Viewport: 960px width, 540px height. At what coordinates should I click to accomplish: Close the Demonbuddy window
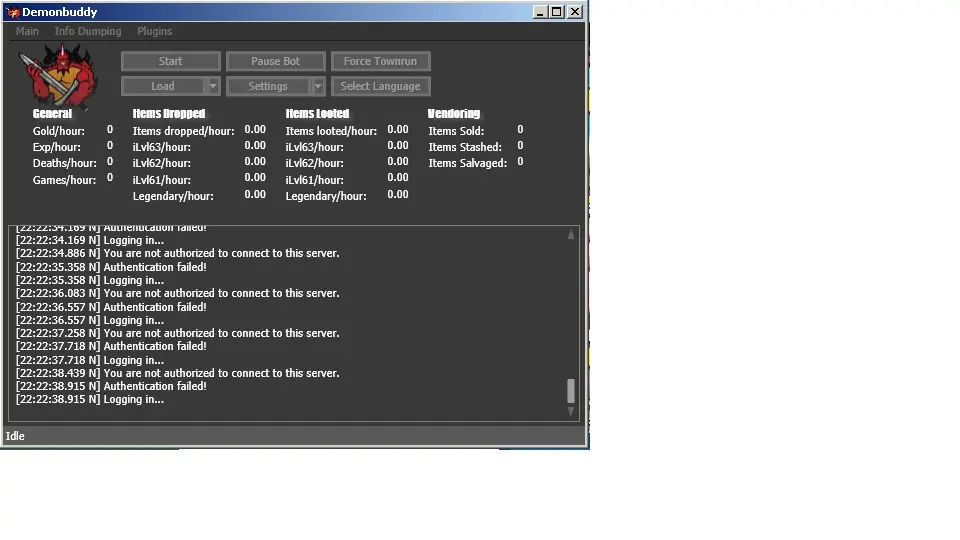575,12
